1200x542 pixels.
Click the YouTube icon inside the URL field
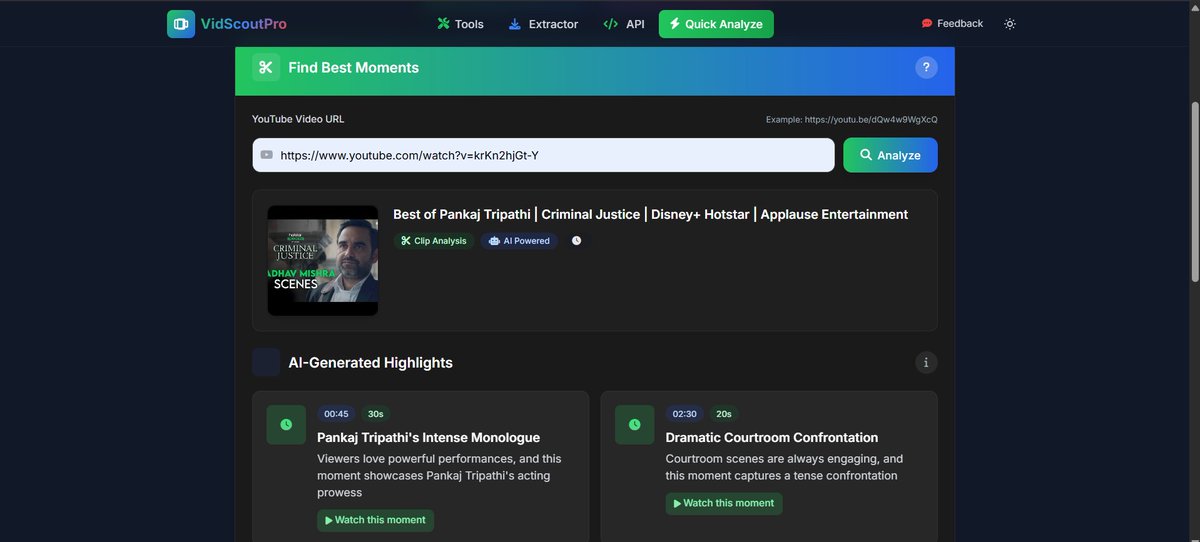266,155
